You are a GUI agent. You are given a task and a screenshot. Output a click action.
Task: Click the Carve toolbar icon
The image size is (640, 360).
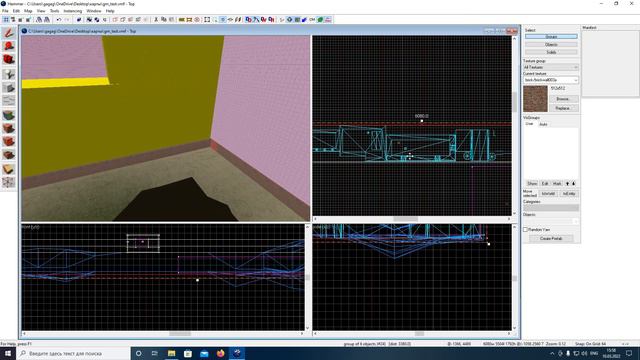click(79, 20)
